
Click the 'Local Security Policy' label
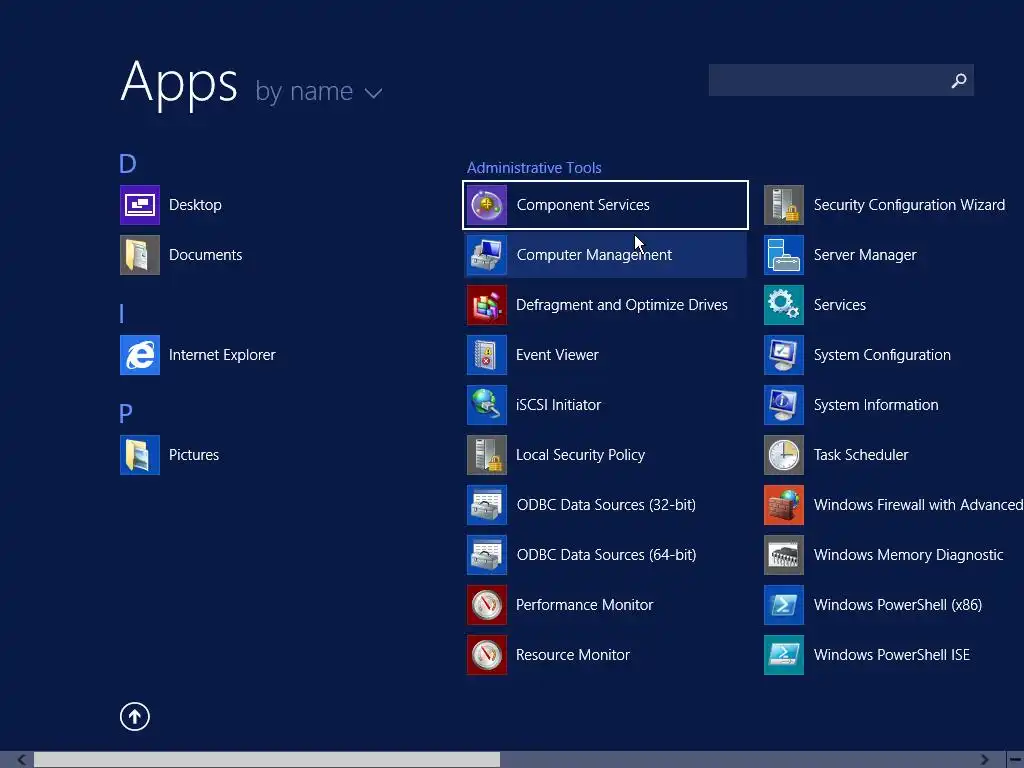(581, 455)
